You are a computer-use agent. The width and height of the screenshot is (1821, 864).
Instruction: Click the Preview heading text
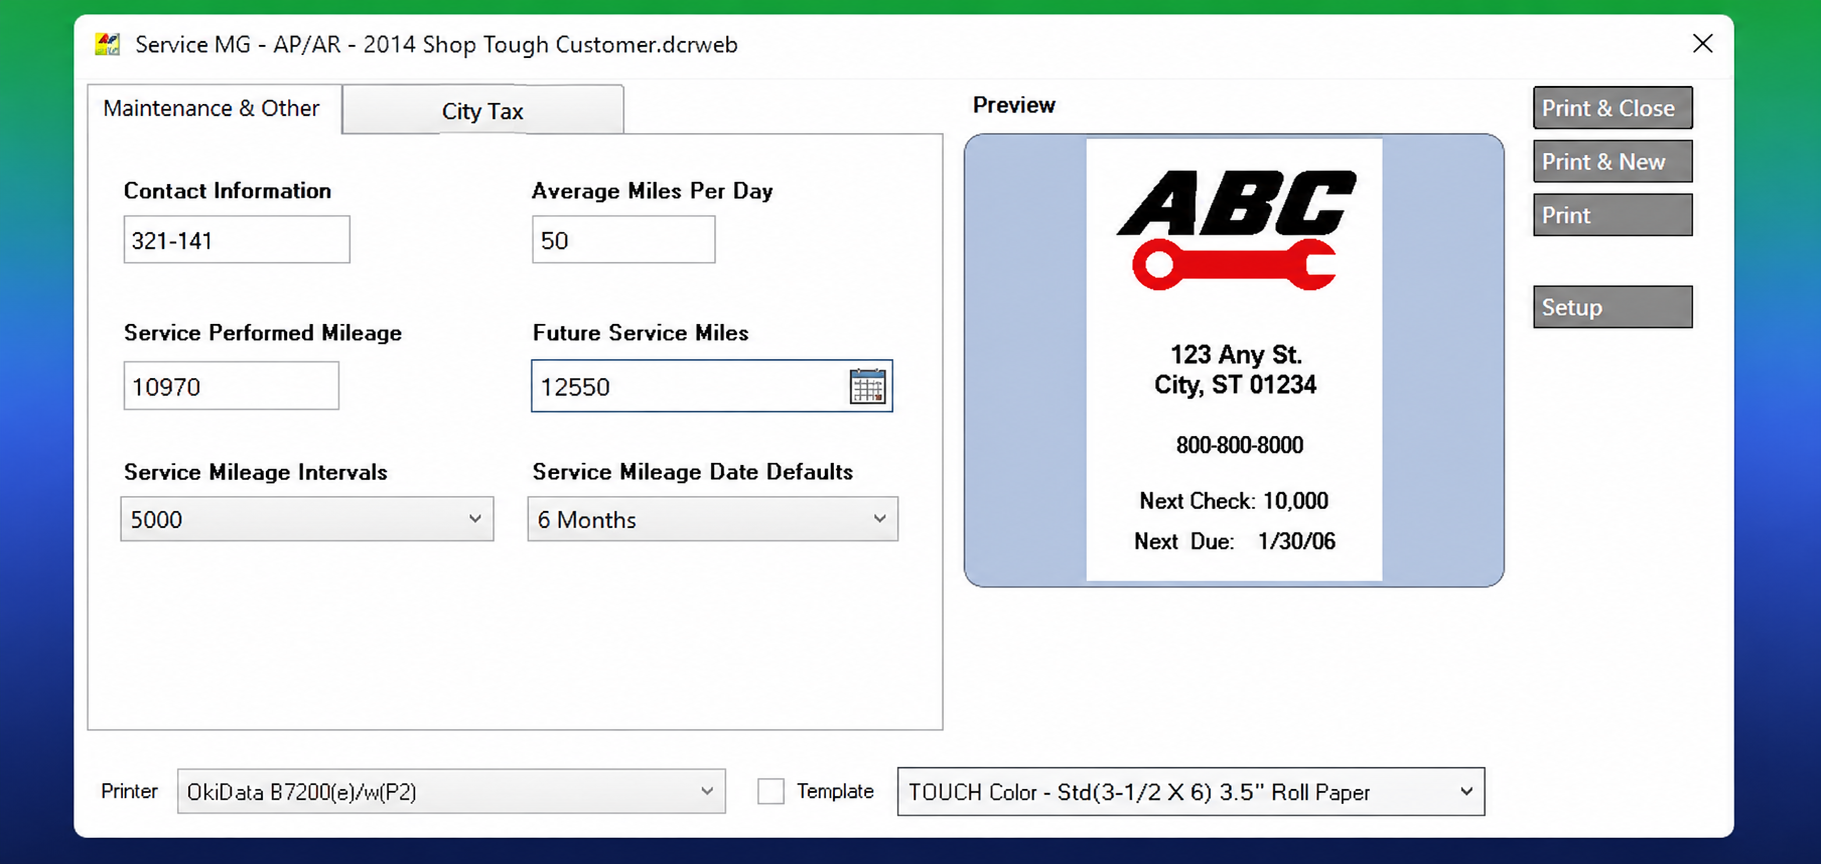pos(1014,105)
